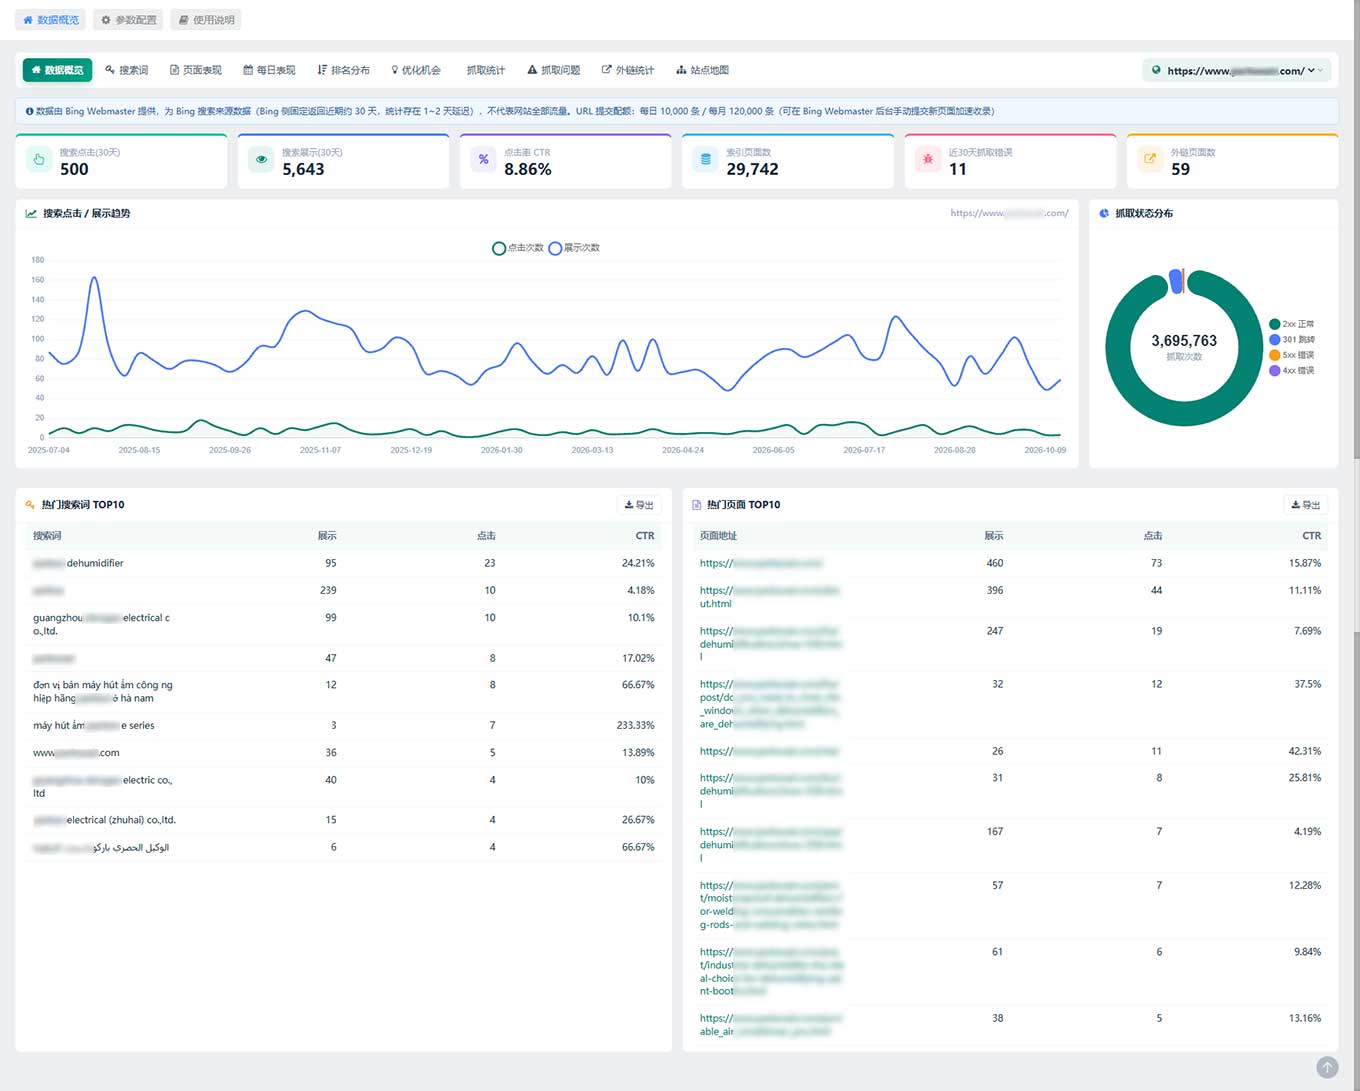Open the site URL dropdown selector

tap(1237, 70)
